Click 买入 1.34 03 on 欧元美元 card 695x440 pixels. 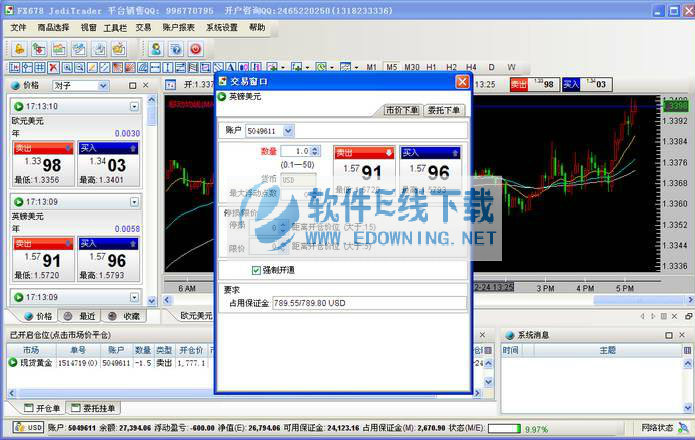point(109,164)
